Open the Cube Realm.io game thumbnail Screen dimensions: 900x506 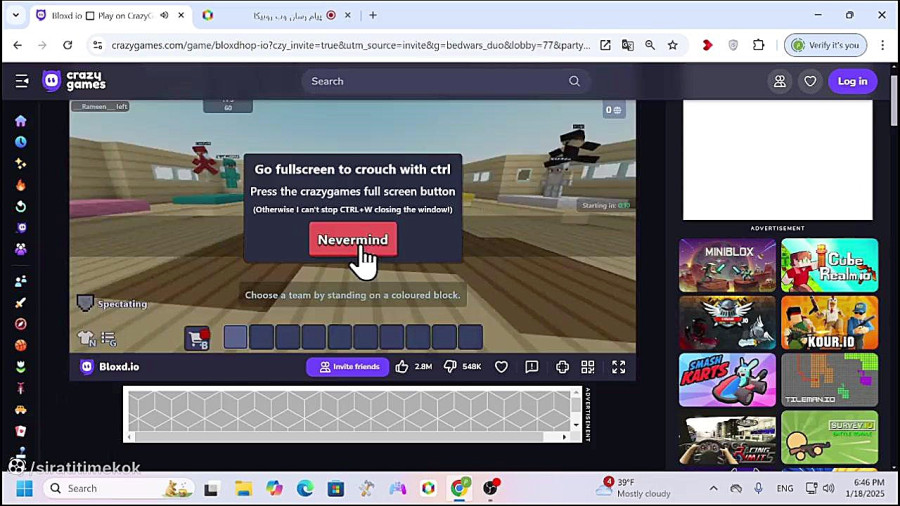829,266
